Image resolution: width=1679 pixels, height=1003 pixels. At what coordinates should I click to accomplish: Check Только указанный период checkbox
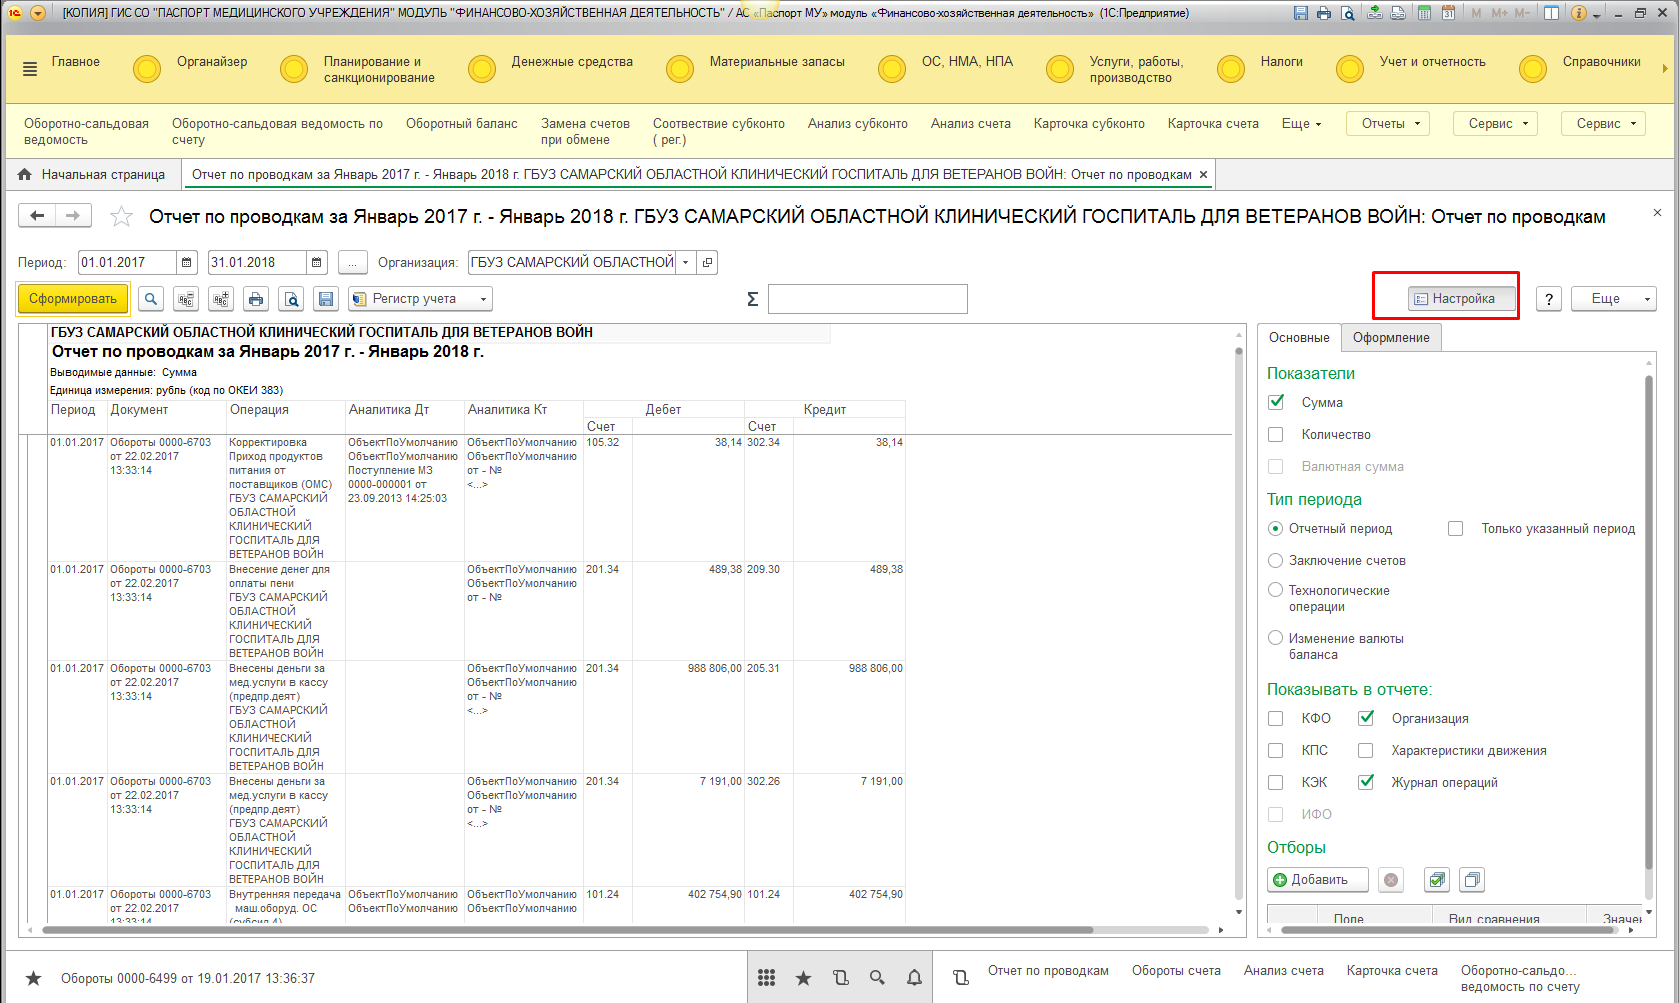point(1456,528)
